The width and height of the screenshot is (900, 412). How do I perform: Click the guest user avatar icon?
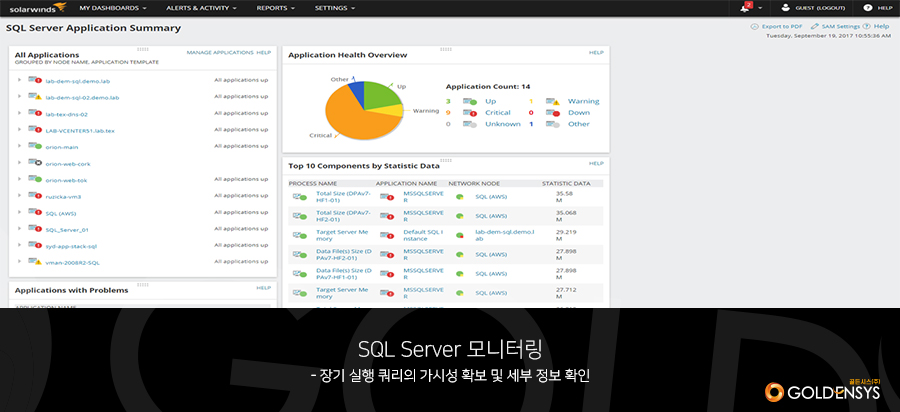[785, 7]
